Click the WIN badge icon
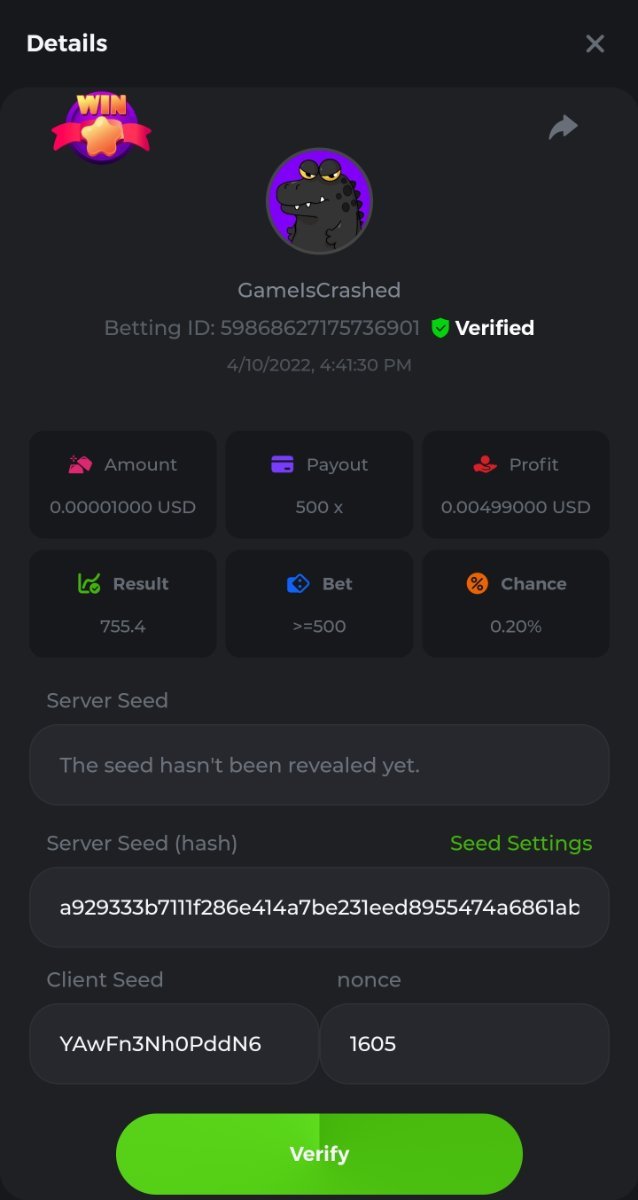 pyautogui.click(x=100, y=126)
